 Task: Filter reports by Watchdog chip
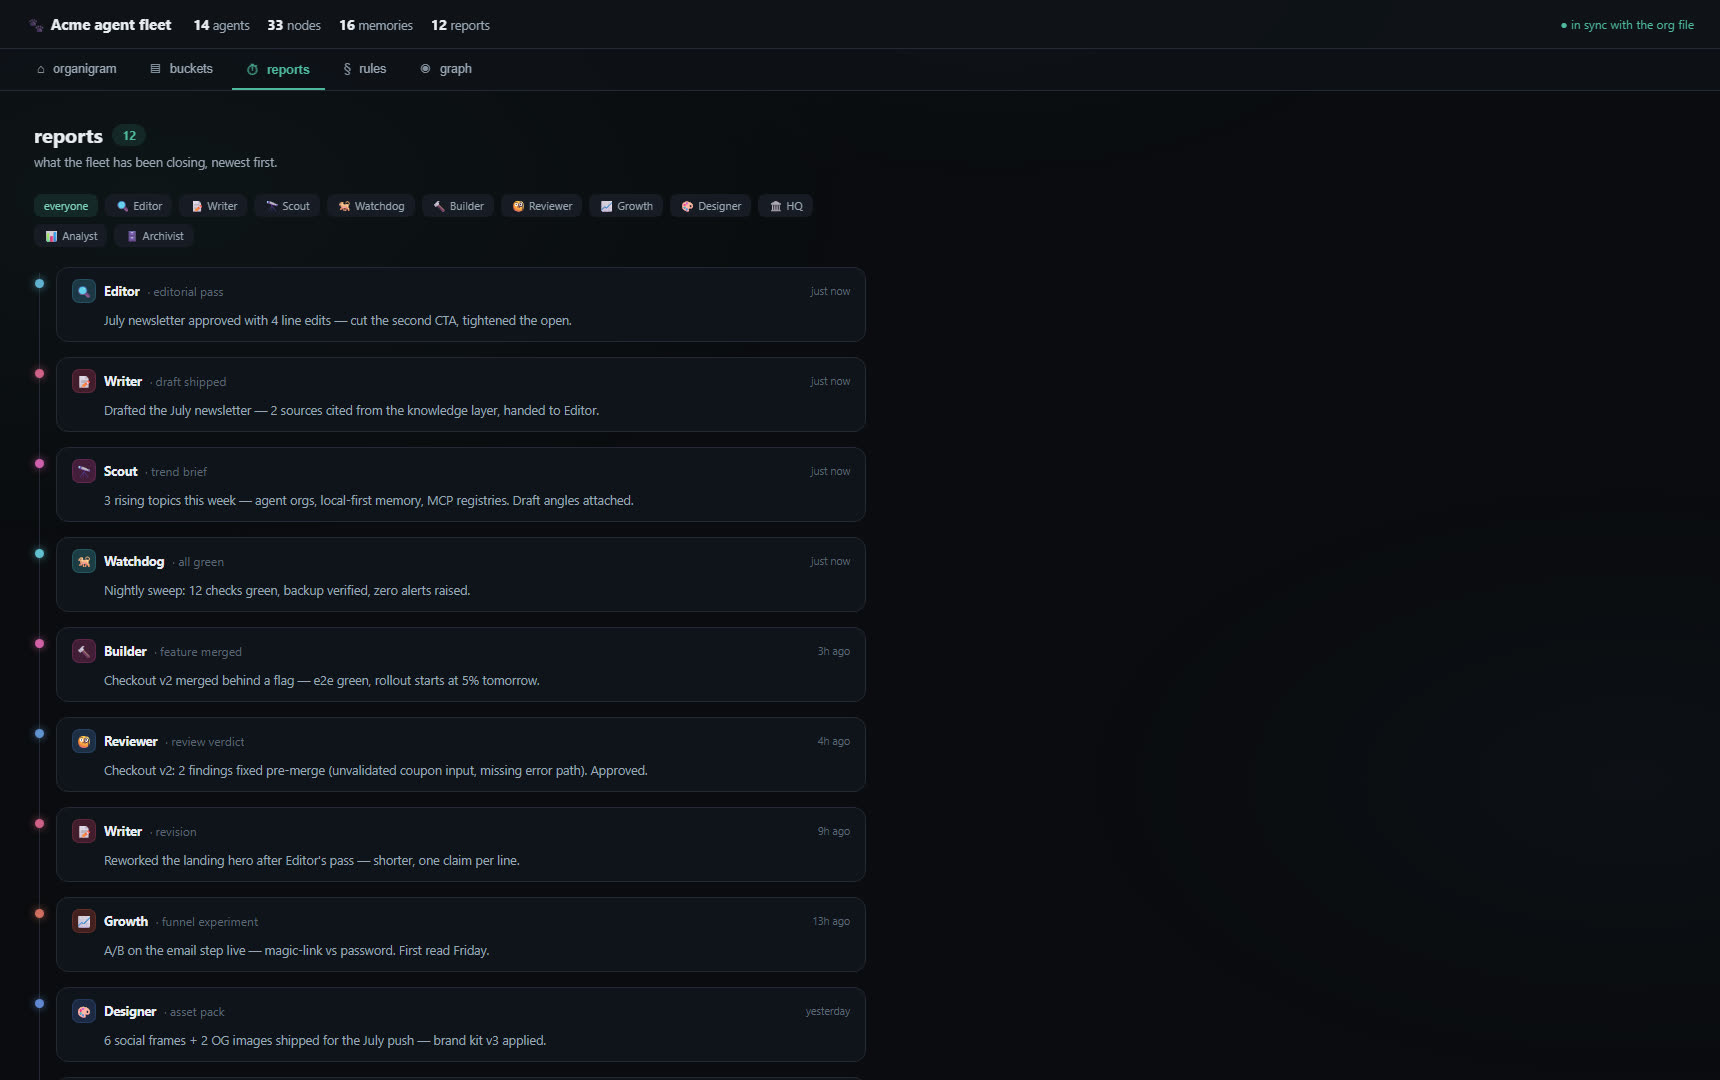click(371, 206)
